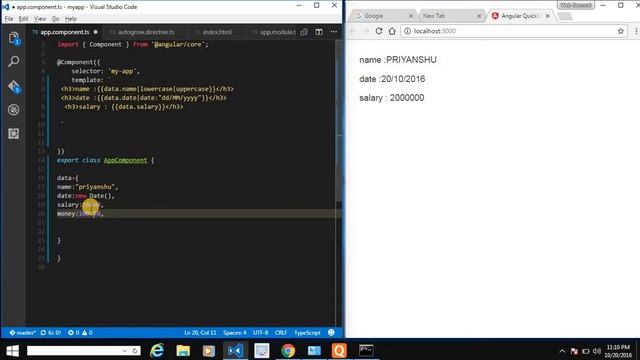The height and width of the screenshot is (360, 640).
Task: Close the Google tab in Chrome
Action: [411, 16]
